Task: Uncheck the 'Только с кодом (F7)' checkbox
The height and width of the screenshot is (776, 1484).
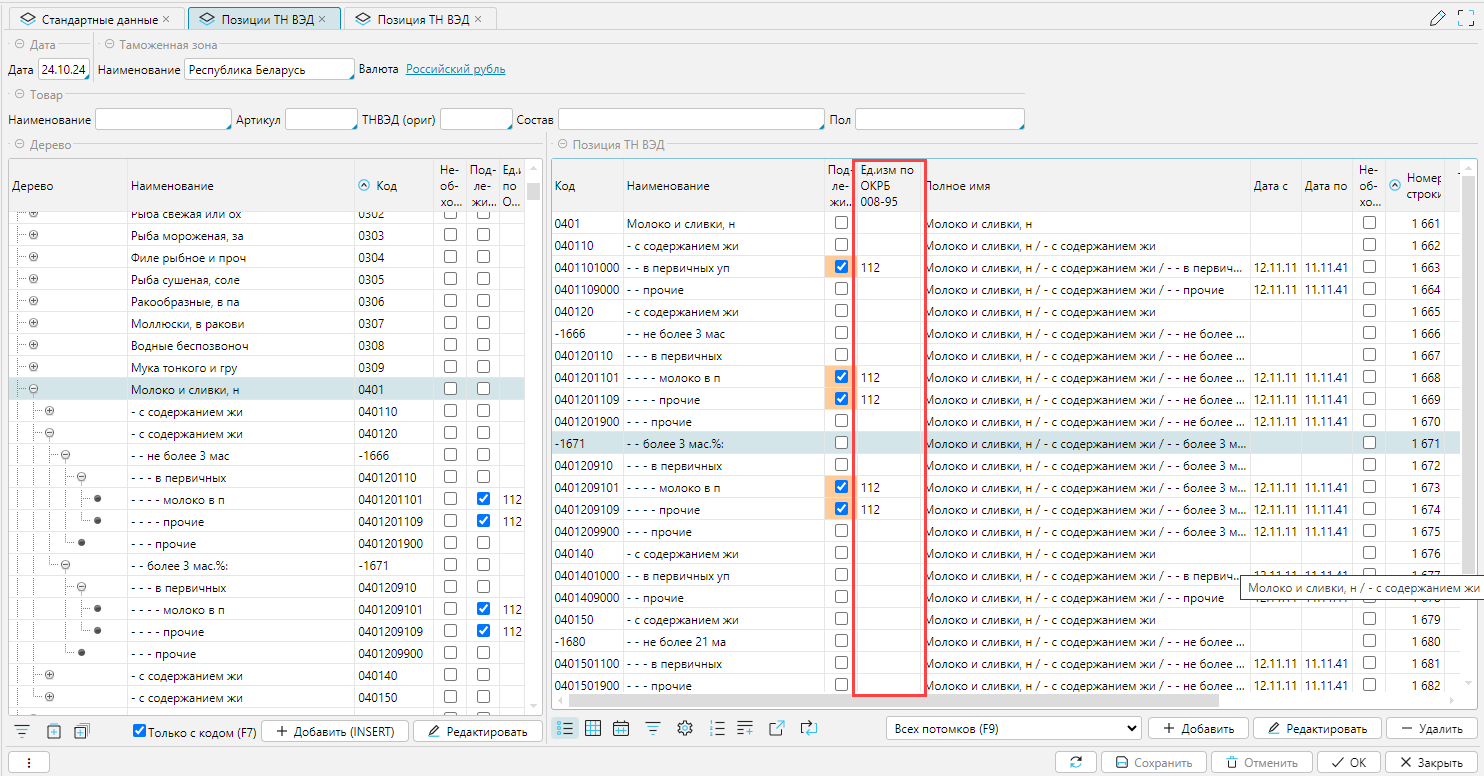Action: (140, 731)
